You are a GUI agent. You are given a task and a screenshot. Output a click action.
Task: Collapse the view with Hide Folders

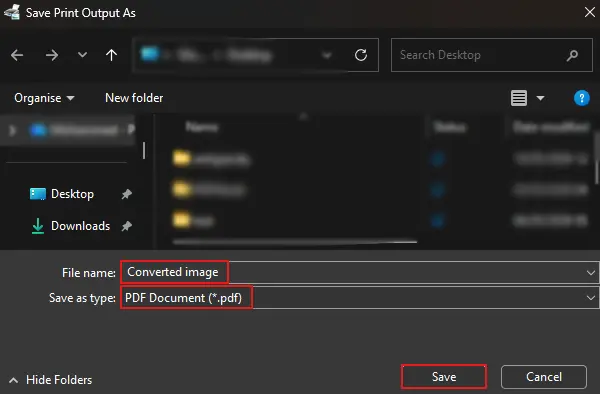51,380
